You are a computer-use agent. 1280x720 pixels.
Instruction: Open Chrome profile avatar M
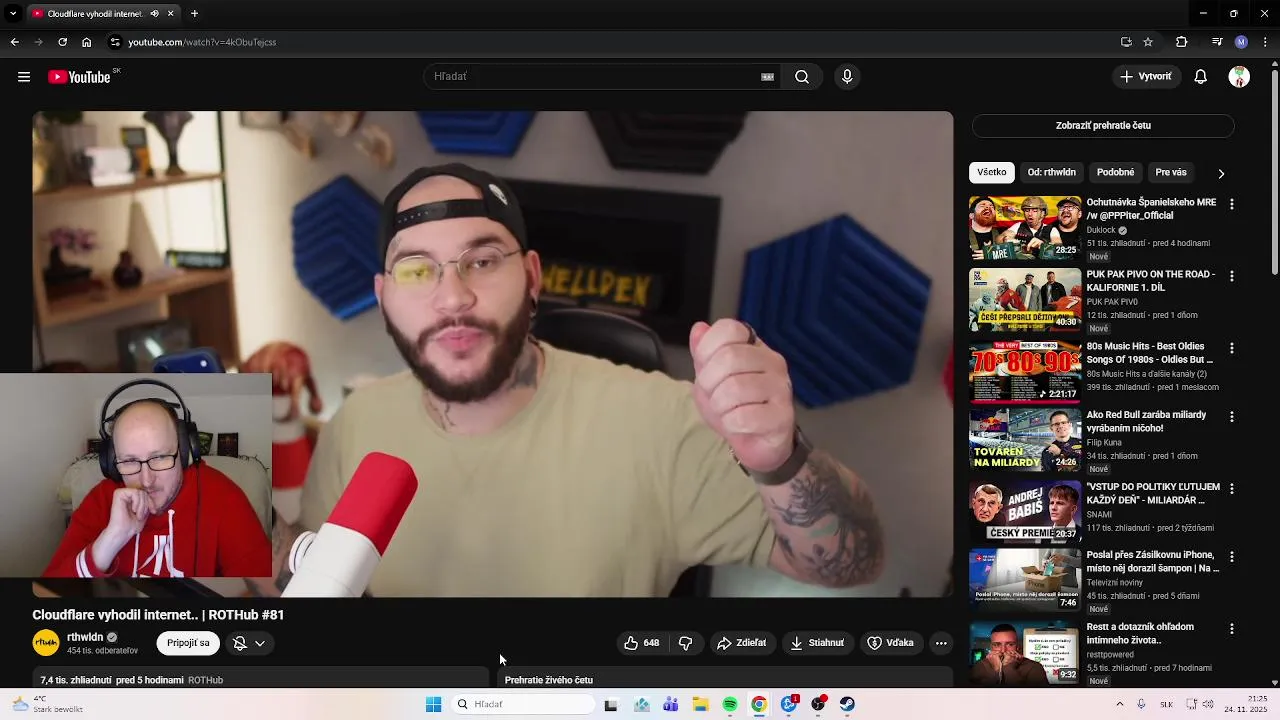coord(1241,42)
